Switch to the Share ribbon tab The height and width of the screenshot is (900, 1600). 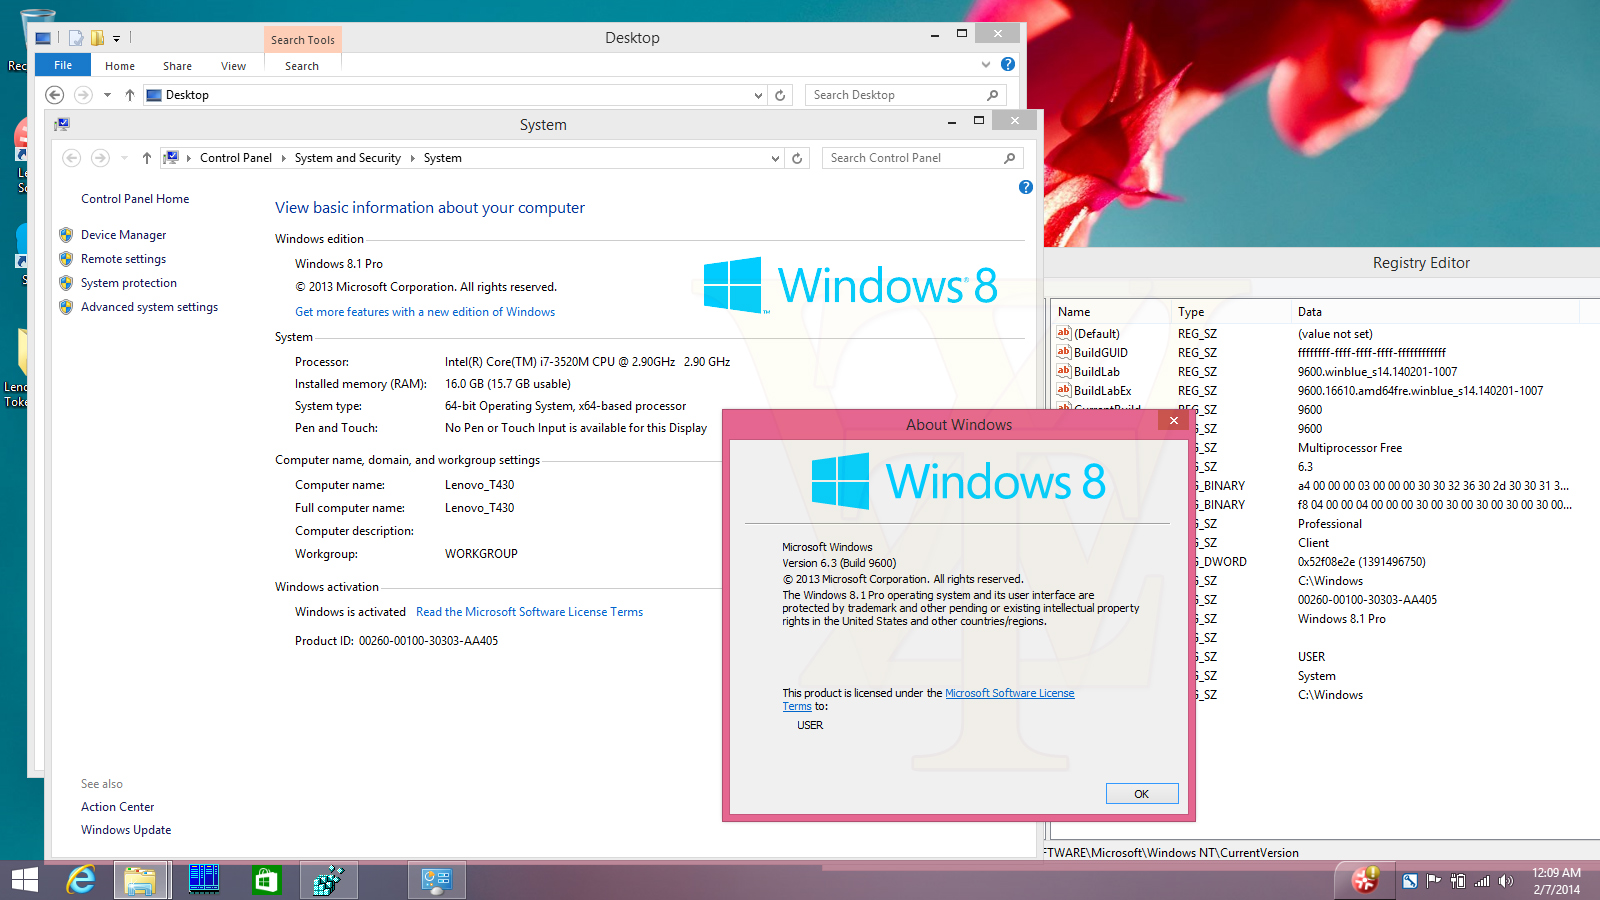pos(177,66)
